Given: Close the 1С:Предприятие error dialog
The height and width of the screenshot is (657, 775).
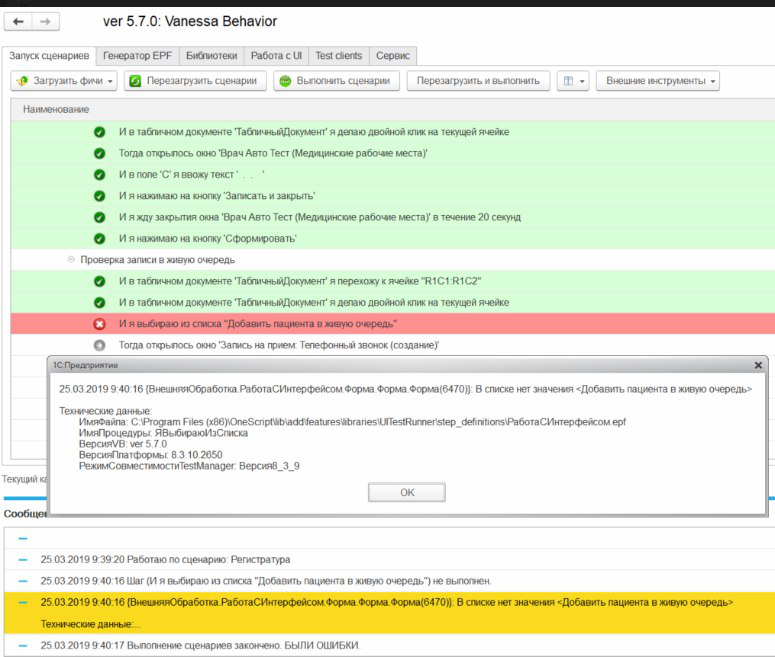Looking at the screenshot, I should coord(758,365).
